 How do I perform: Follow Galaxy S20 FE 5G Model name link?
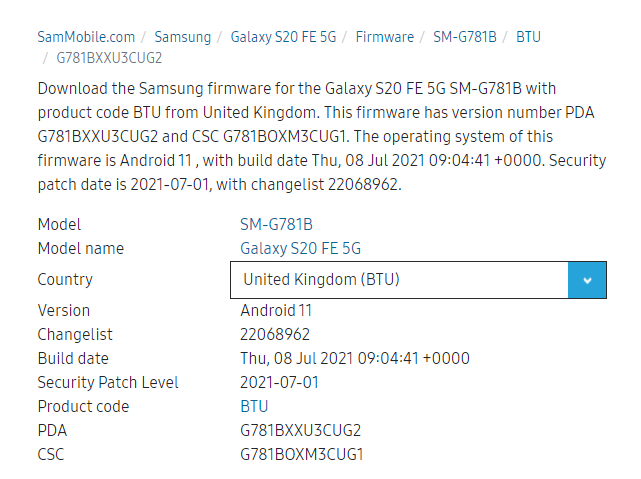tap(300, 248)
